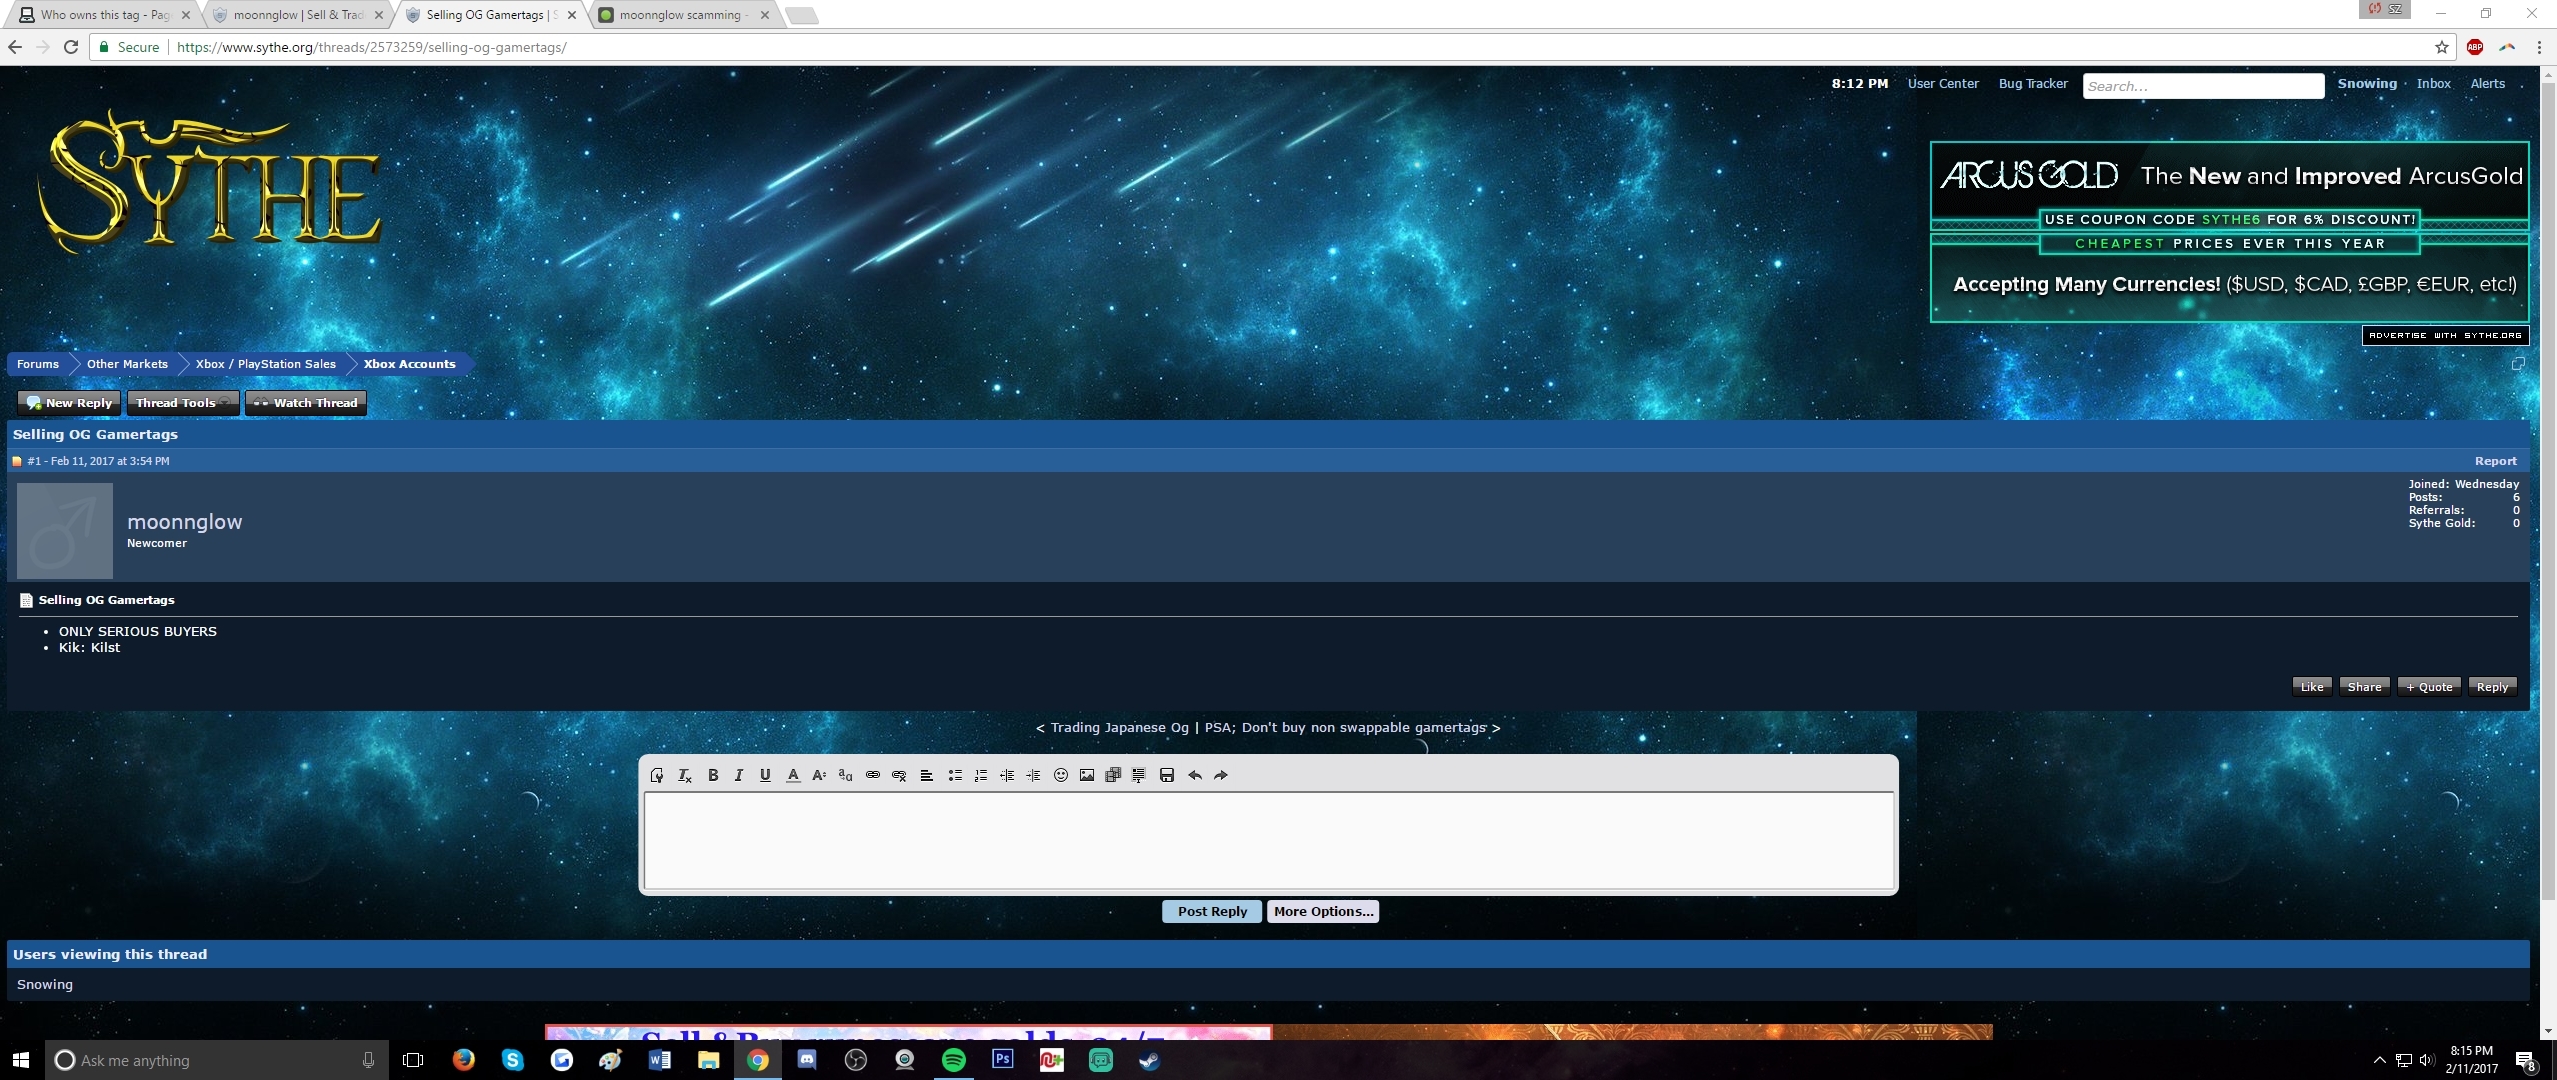Screen dimensions: 2557x1080
Task: Click the insert link icon
Action: tap(873, 775)
